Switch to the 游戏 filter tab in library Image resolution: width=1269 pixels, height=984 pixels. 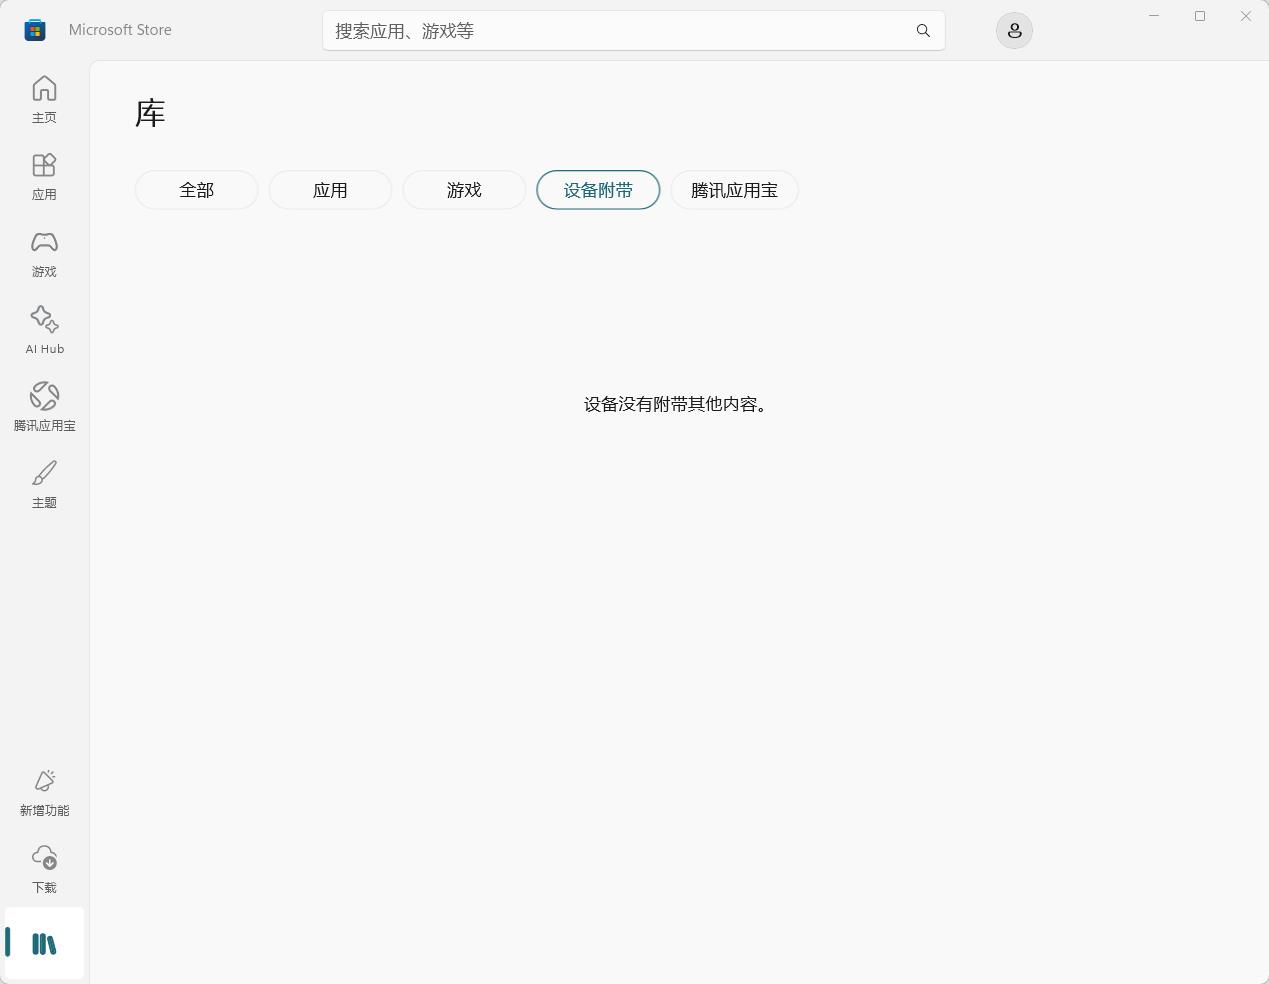pos(464,190)
